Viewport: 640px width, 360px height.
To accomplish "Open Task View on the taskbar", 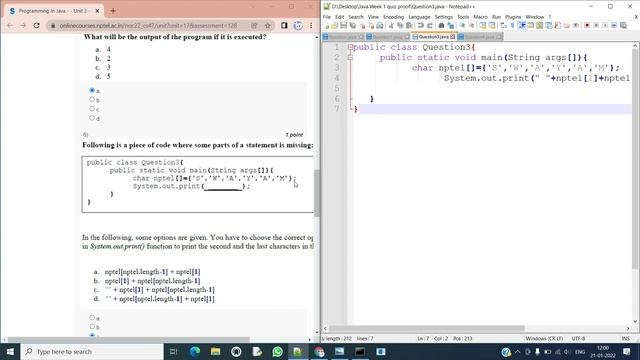I will (x=173, y=351).
